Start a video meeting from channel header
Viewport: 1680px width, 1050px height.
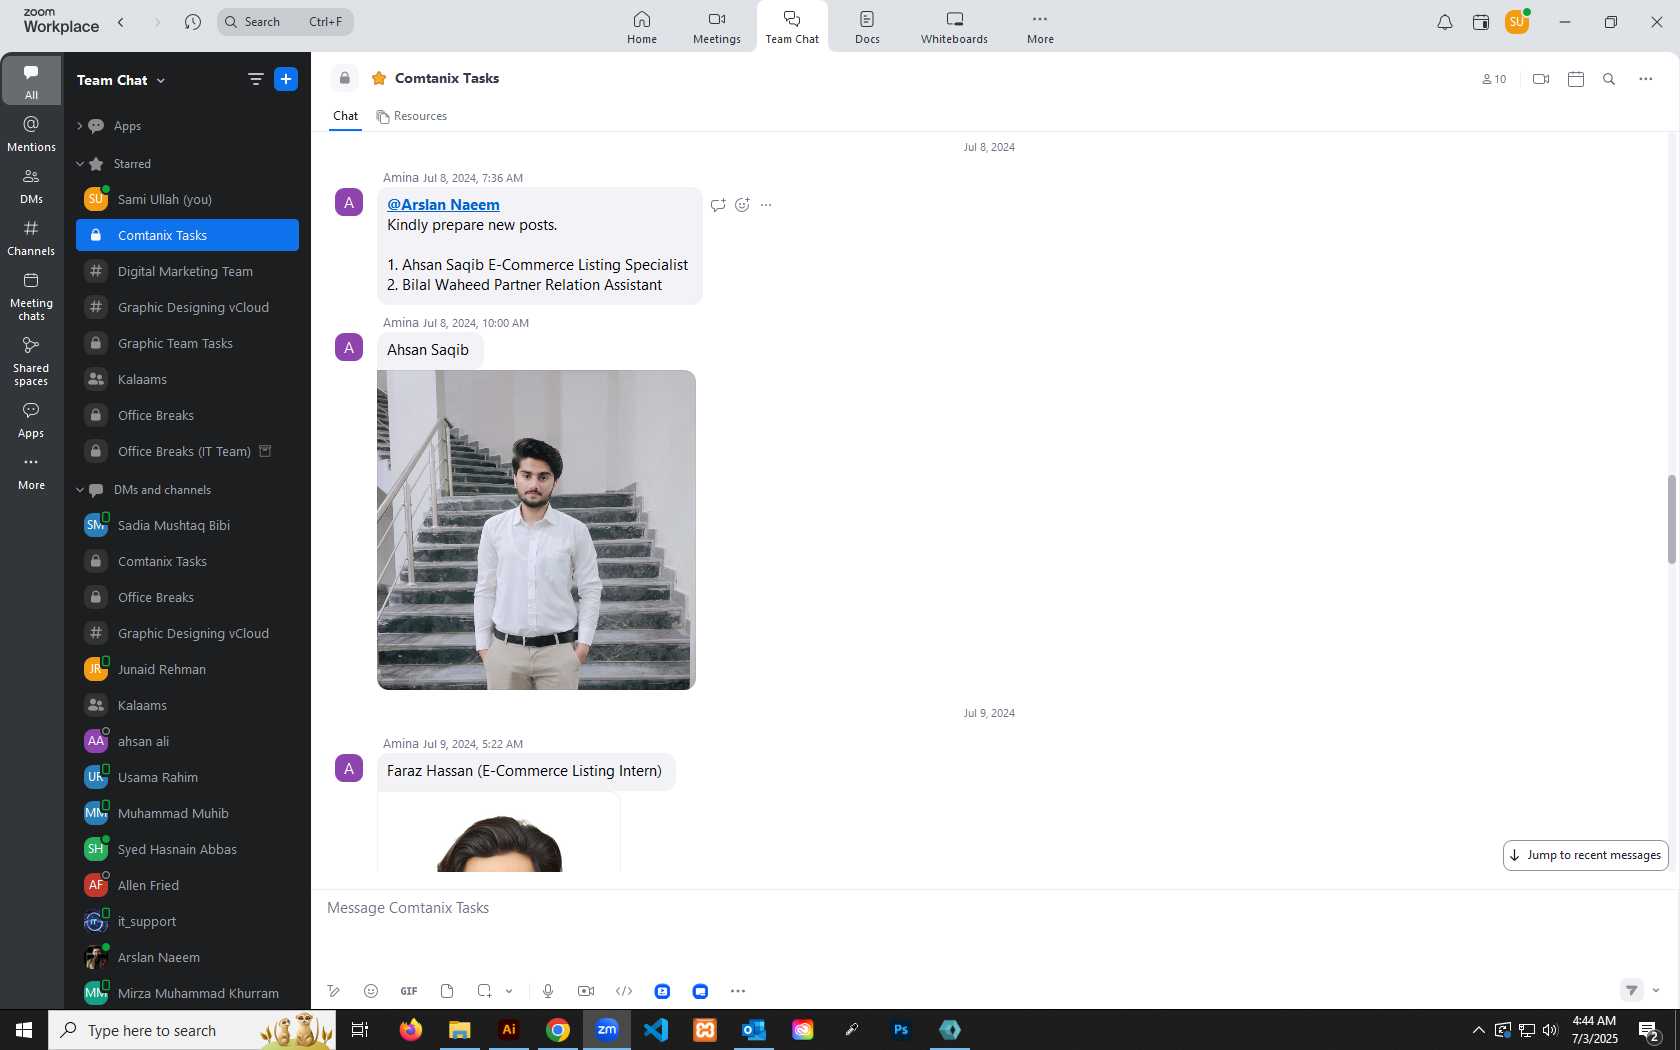pyautogui.click(x=1541, y=79)
